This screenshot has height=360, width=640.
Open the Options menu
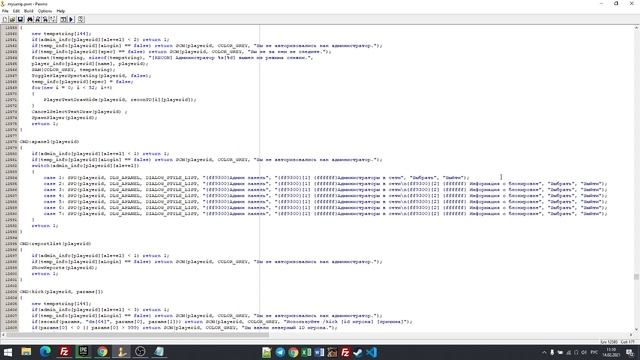pyautogui.click(x=45, y=11)
